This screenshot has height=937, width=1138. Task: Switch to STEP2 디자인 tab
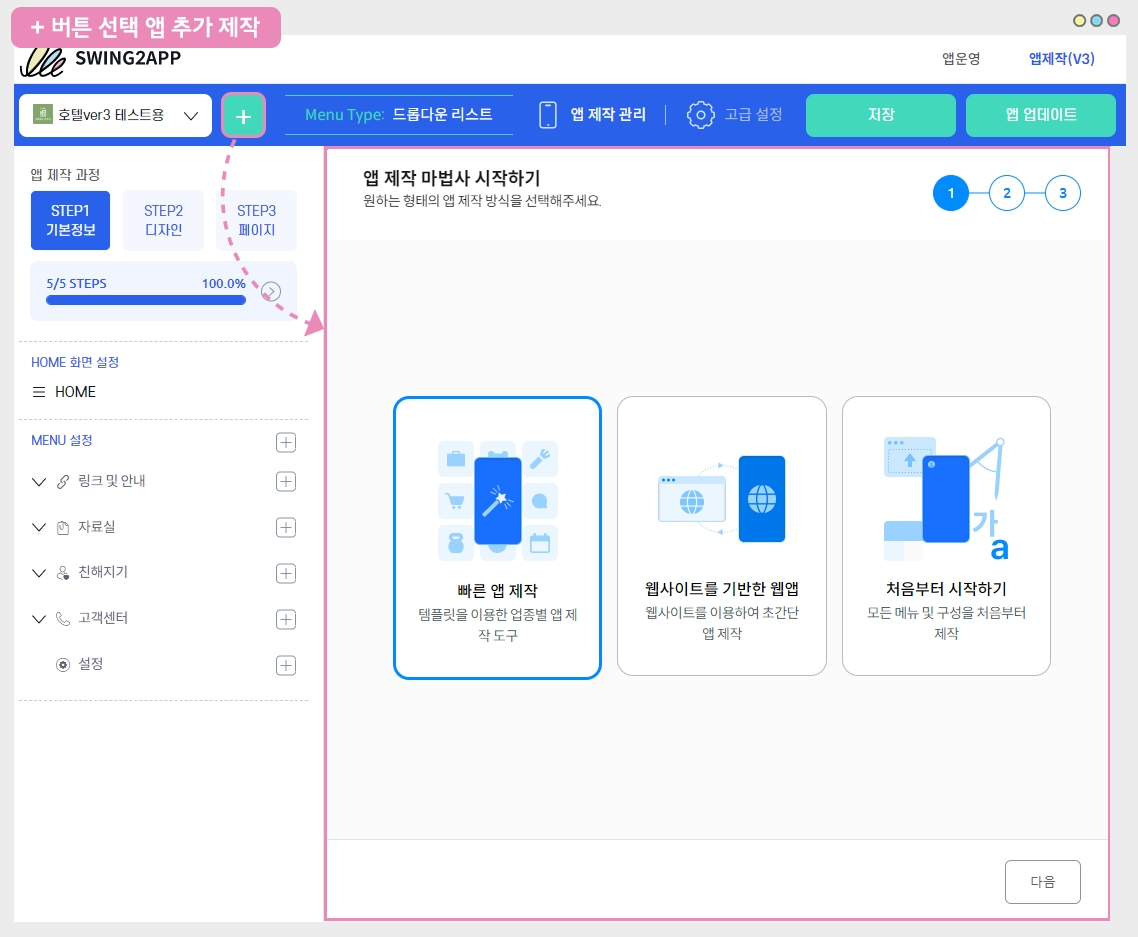tap(163, 220)
